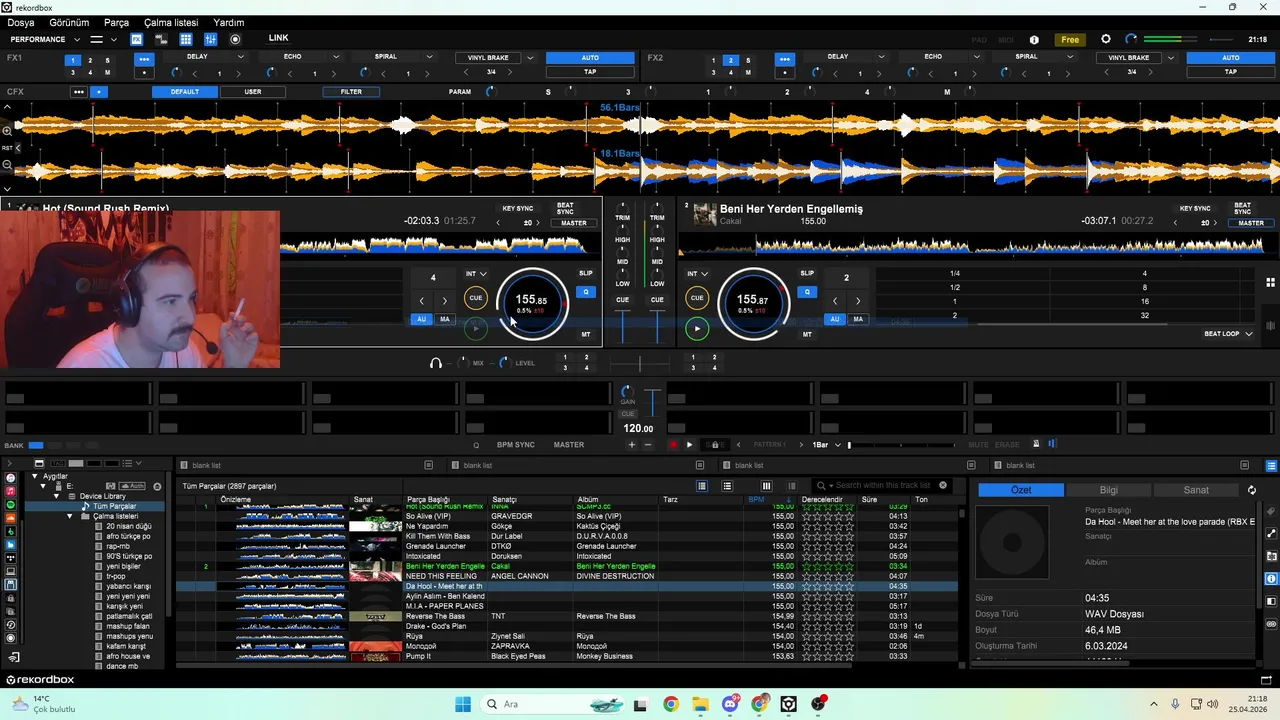Open the Parça menu
The width and height of the screenshot is (1280, 720).
[117, 22]
